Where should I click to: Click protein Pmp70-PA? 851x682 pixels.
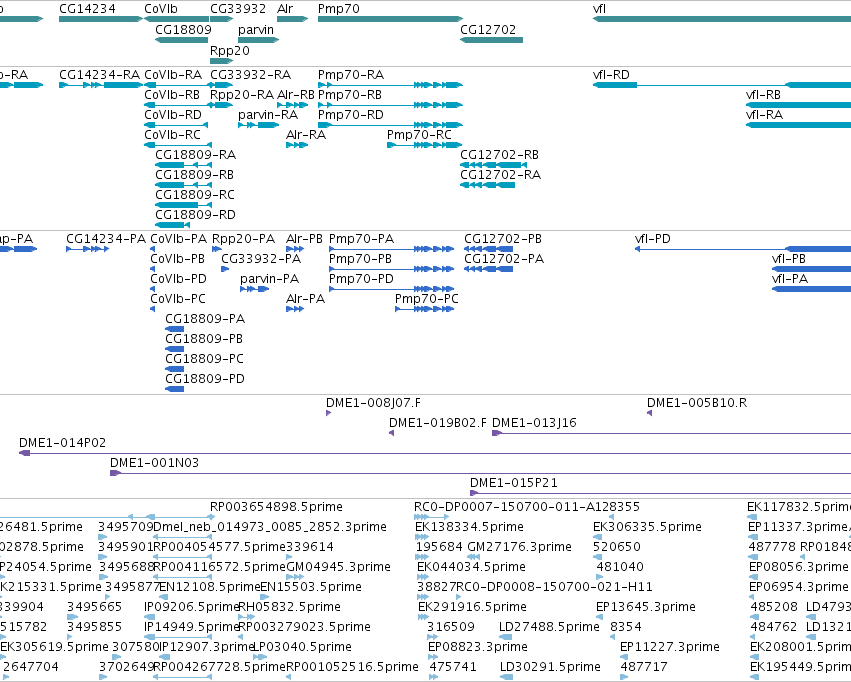pos(391,249)
